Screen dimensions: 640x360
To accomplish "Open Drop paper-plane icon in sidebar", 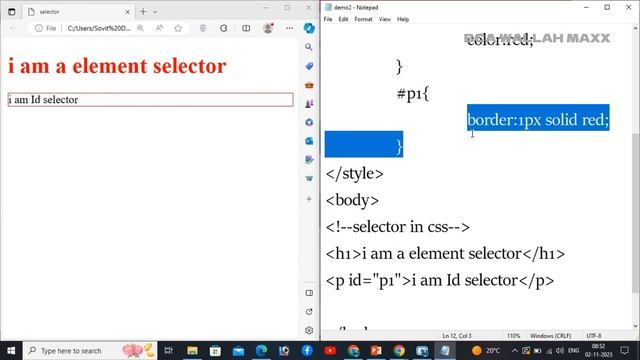I will click(x=309, y=178).
